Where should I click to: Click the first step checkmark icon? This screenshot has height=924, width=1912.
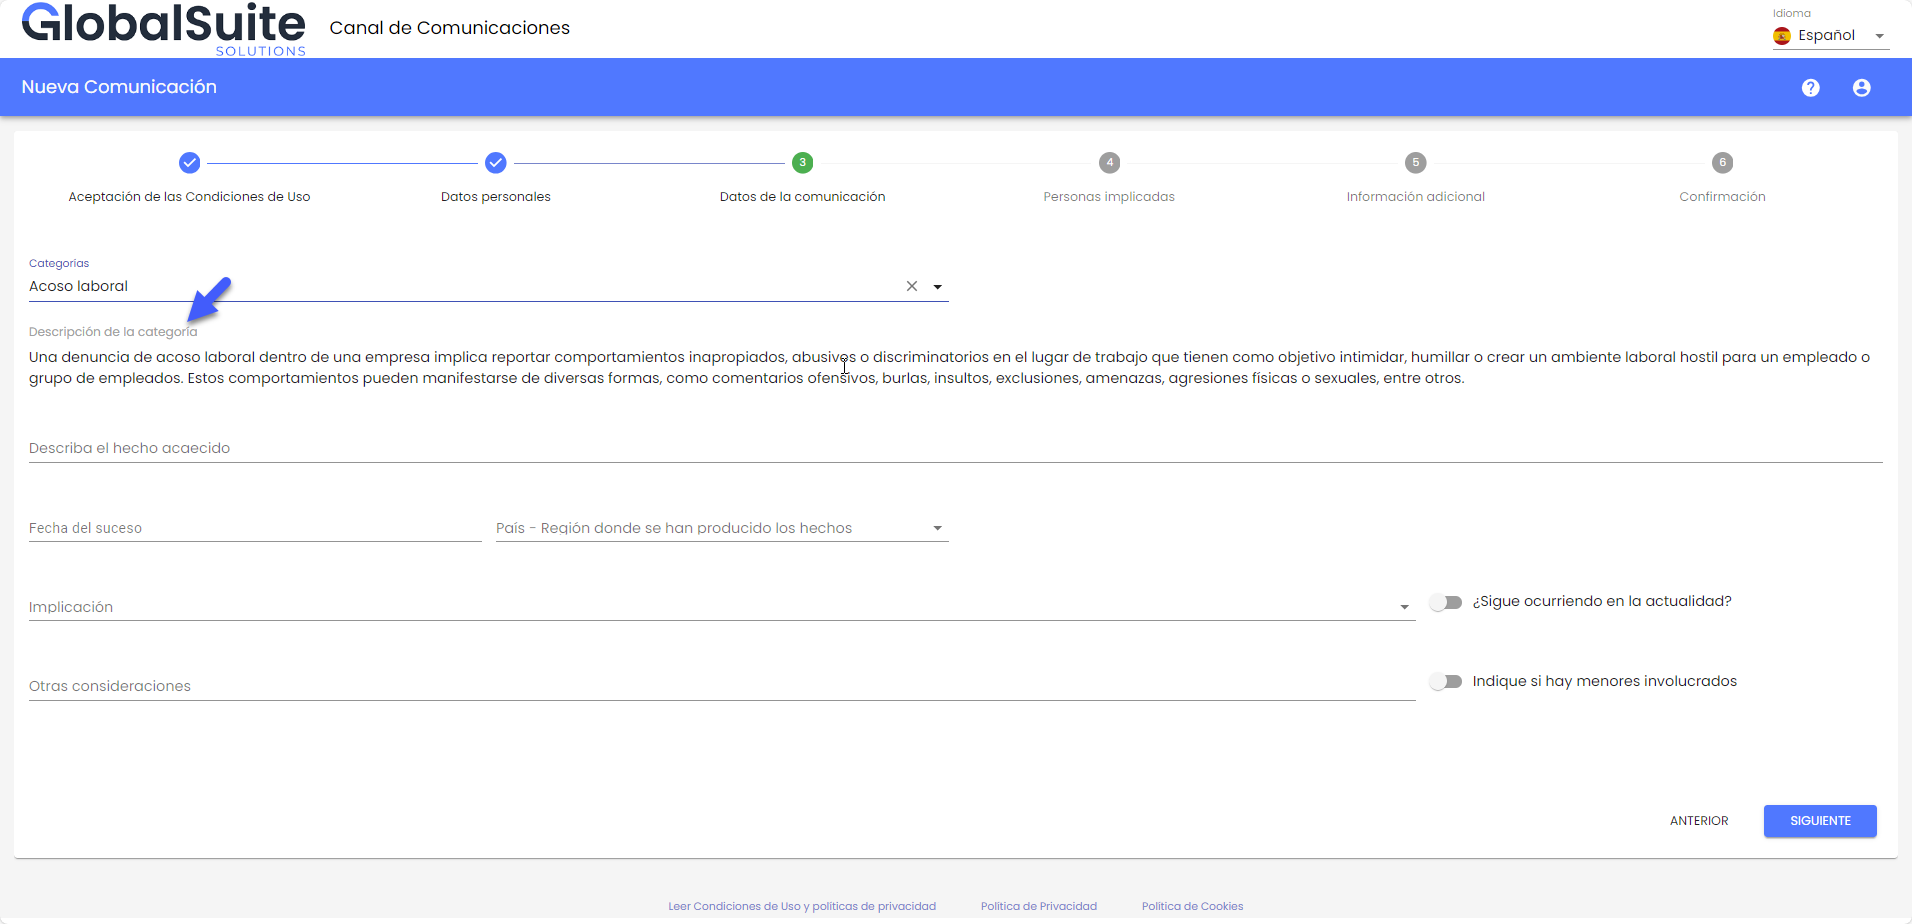189,163
